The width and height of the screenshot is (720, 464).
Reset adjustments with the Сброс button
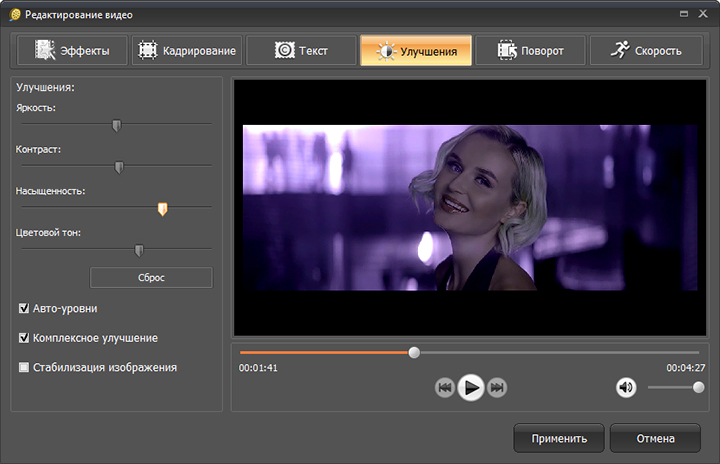pos(151,277)
